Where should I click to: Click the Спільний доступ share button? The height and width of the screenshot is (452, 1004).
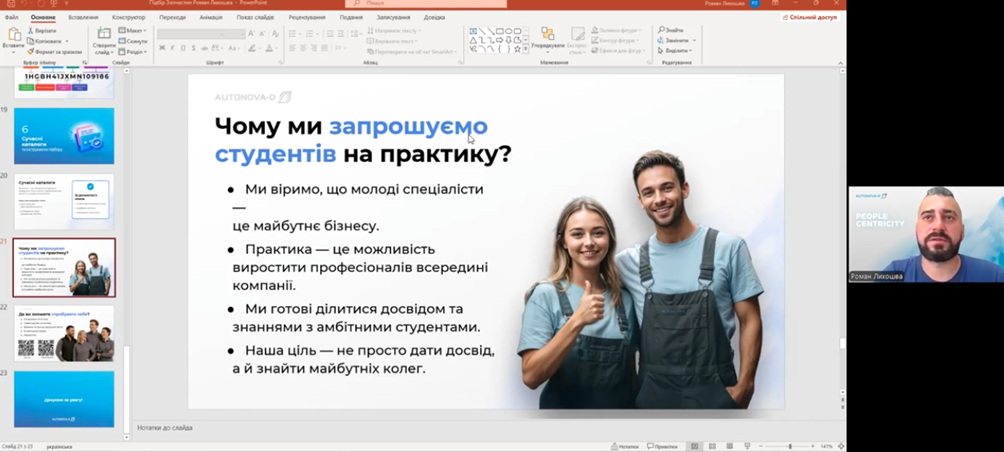[810, 17]
